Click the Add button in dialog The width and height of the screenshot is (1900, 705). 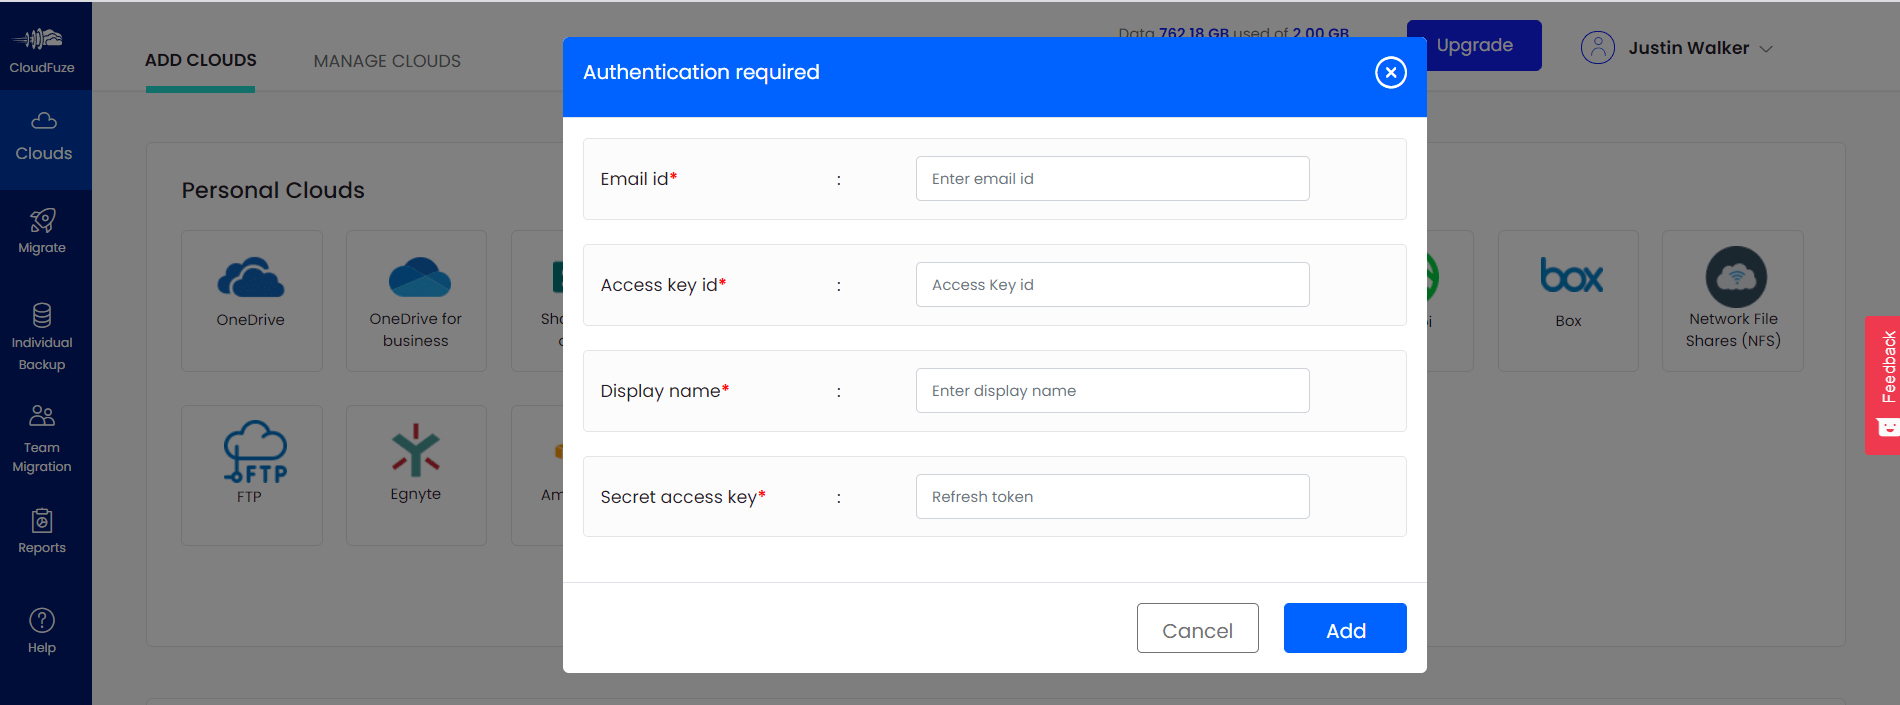(1345, 628)
